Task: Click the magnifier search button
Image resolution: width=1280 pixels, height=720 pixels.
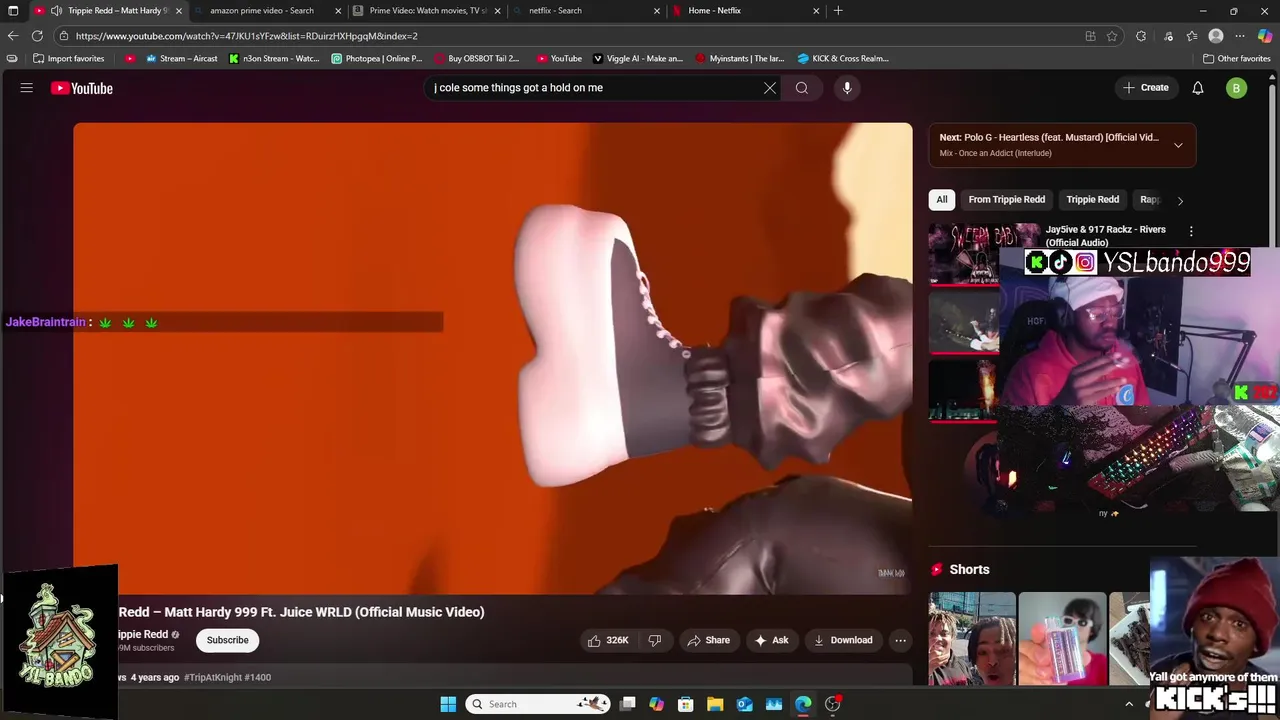Action: (802, 88)
